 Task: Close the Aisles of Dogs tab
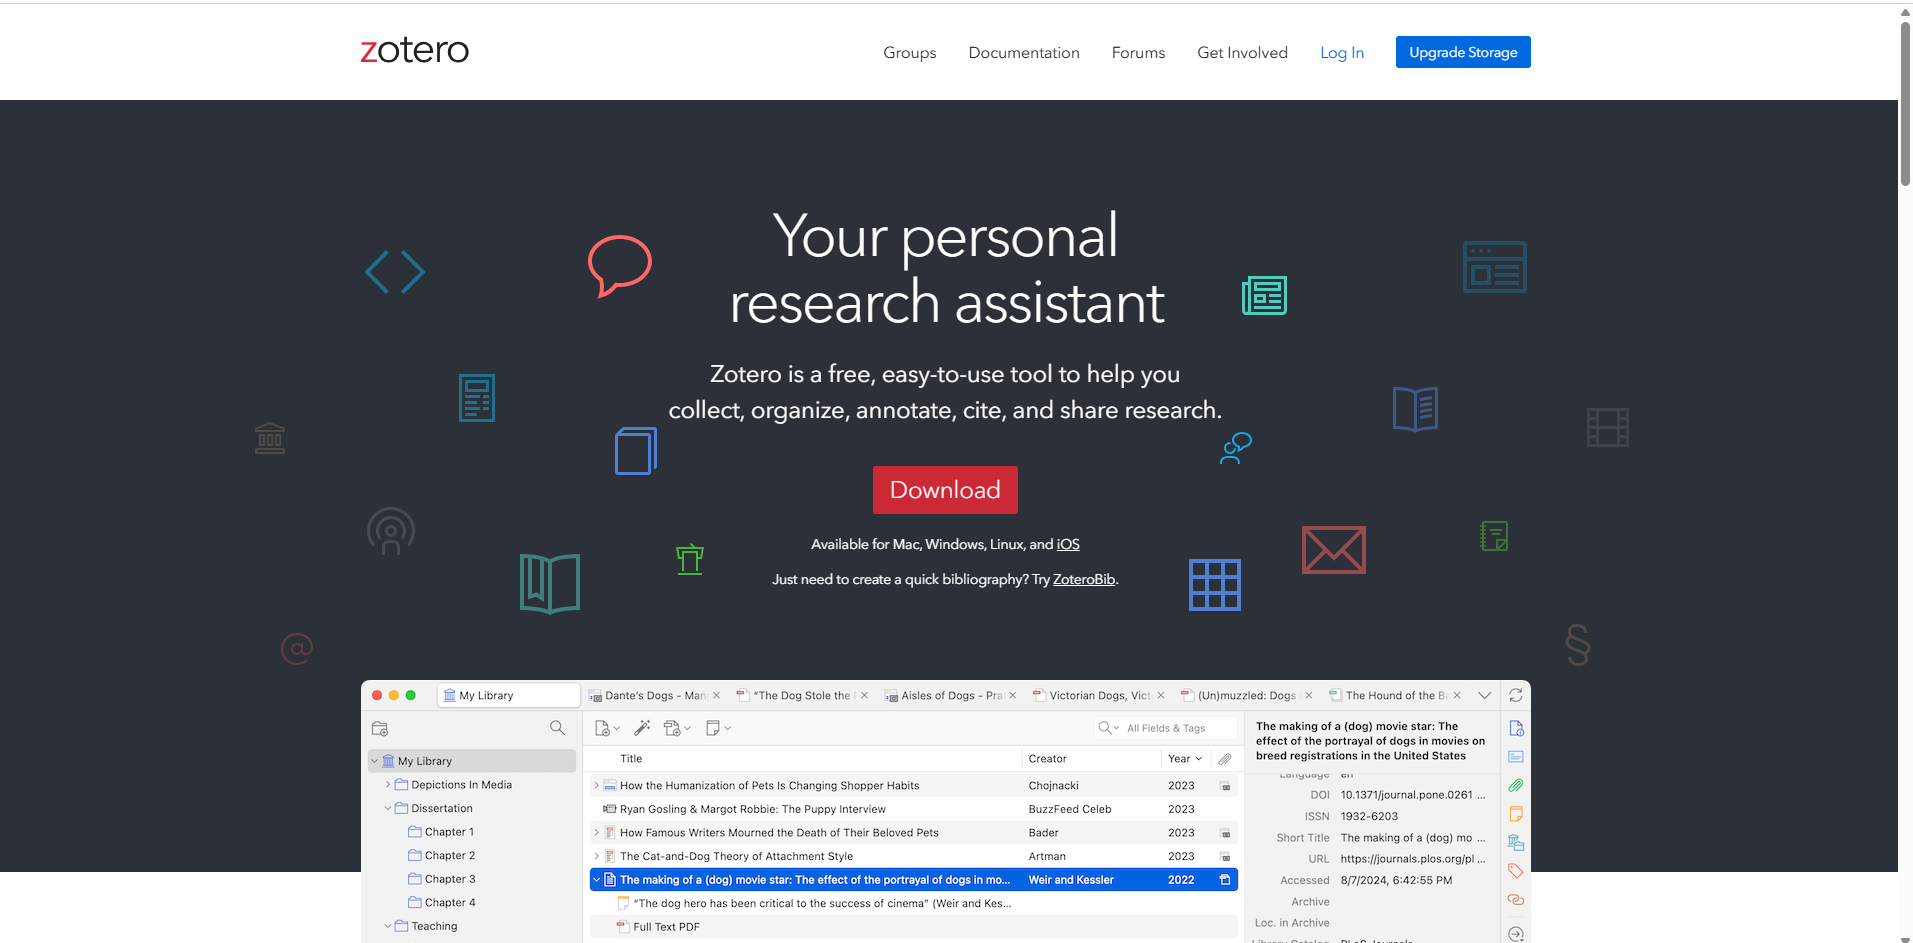[x=1012, y=695]
